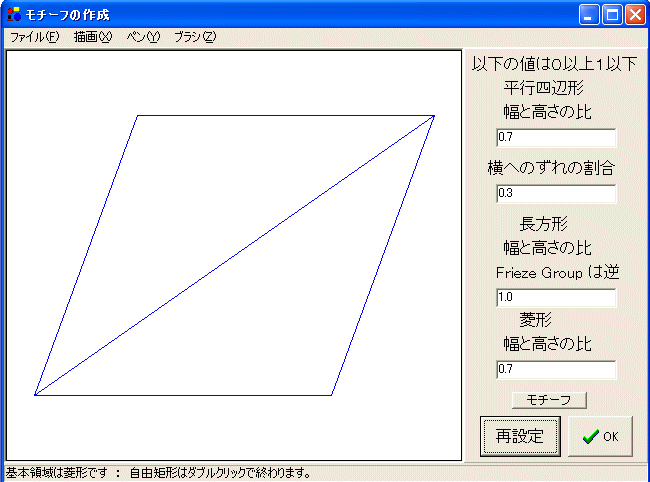Close the モチーフの作成 window
This screenshot has height=482, width=650.
click(x=635, y=15)
